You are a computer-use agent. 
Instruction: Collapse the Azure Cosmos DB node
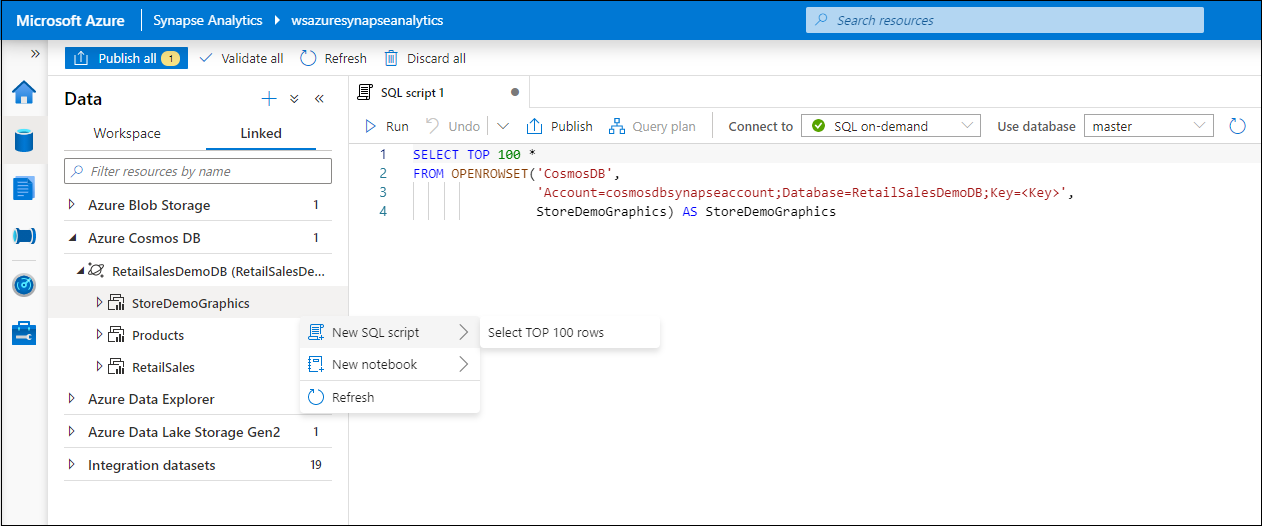coord(72,238)
